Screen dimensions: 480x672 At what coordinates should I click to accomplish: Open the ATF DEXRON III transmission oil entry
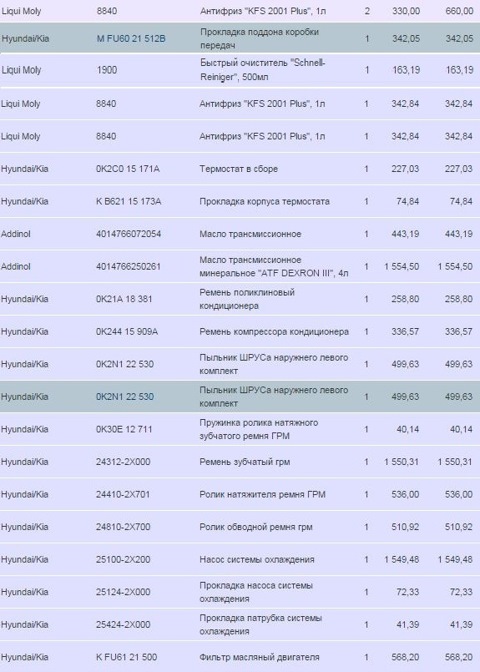point(240,267)
